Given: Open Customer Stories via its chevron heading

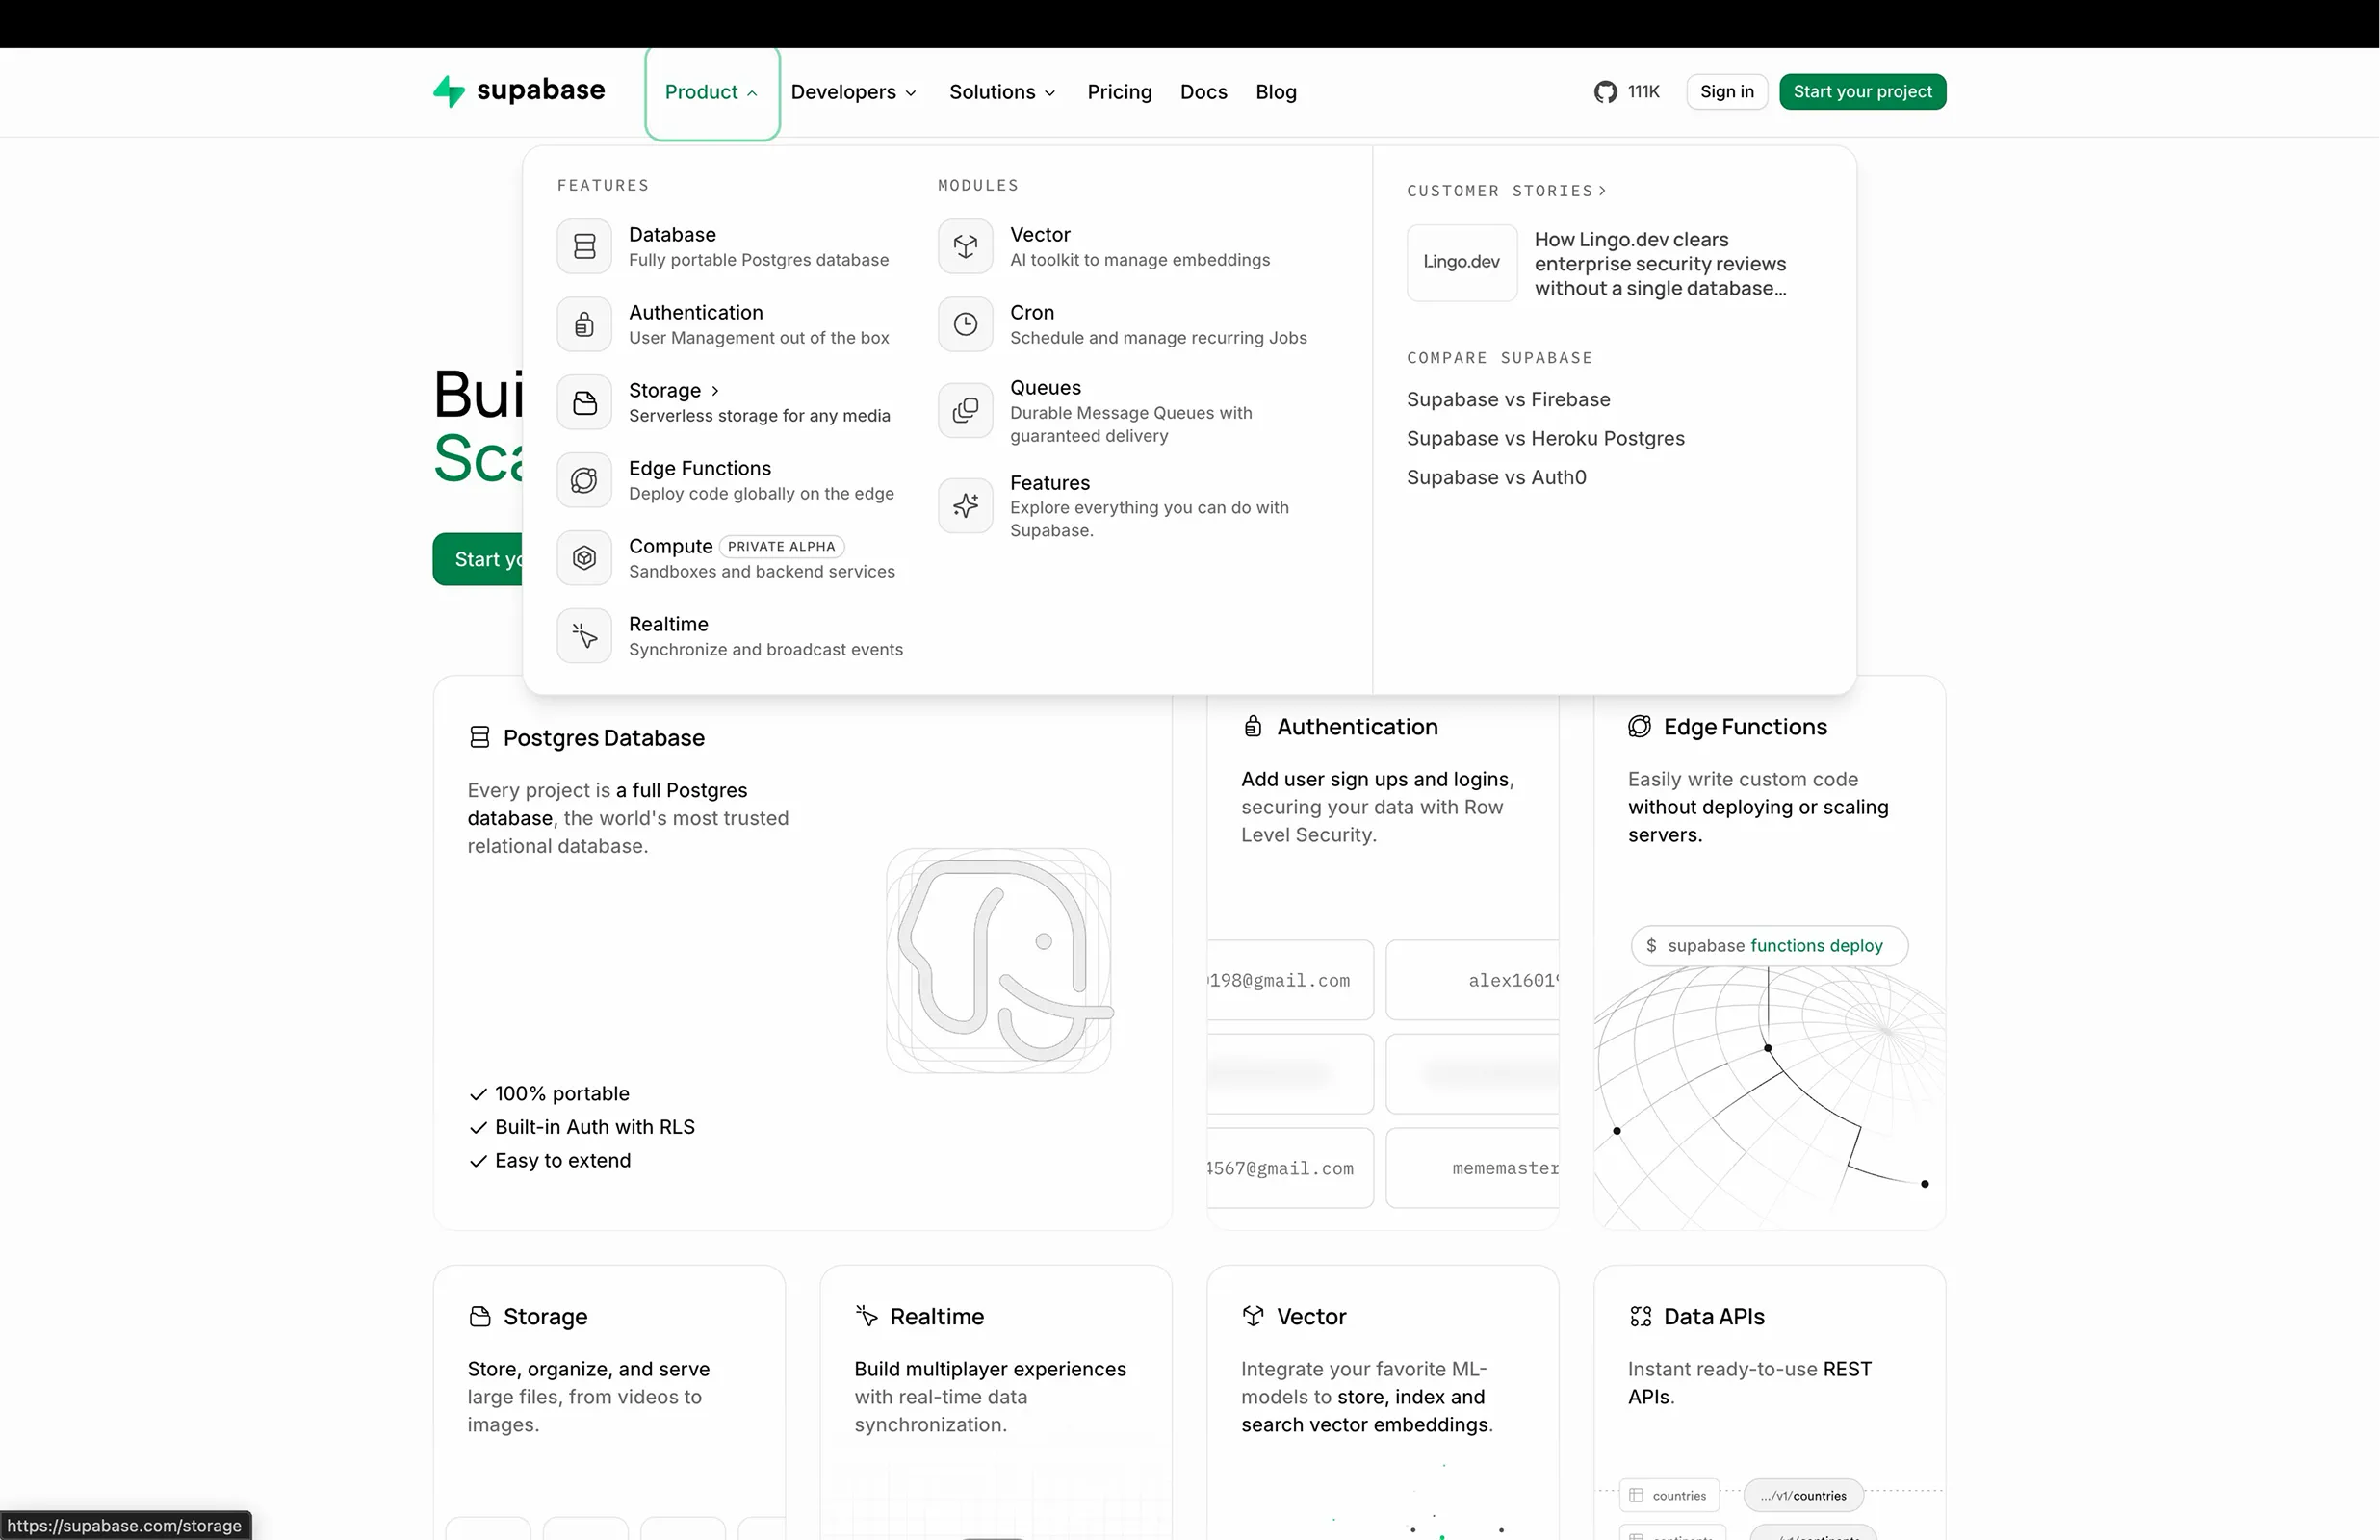Looking at the screenshot, I should [1506, 191].
